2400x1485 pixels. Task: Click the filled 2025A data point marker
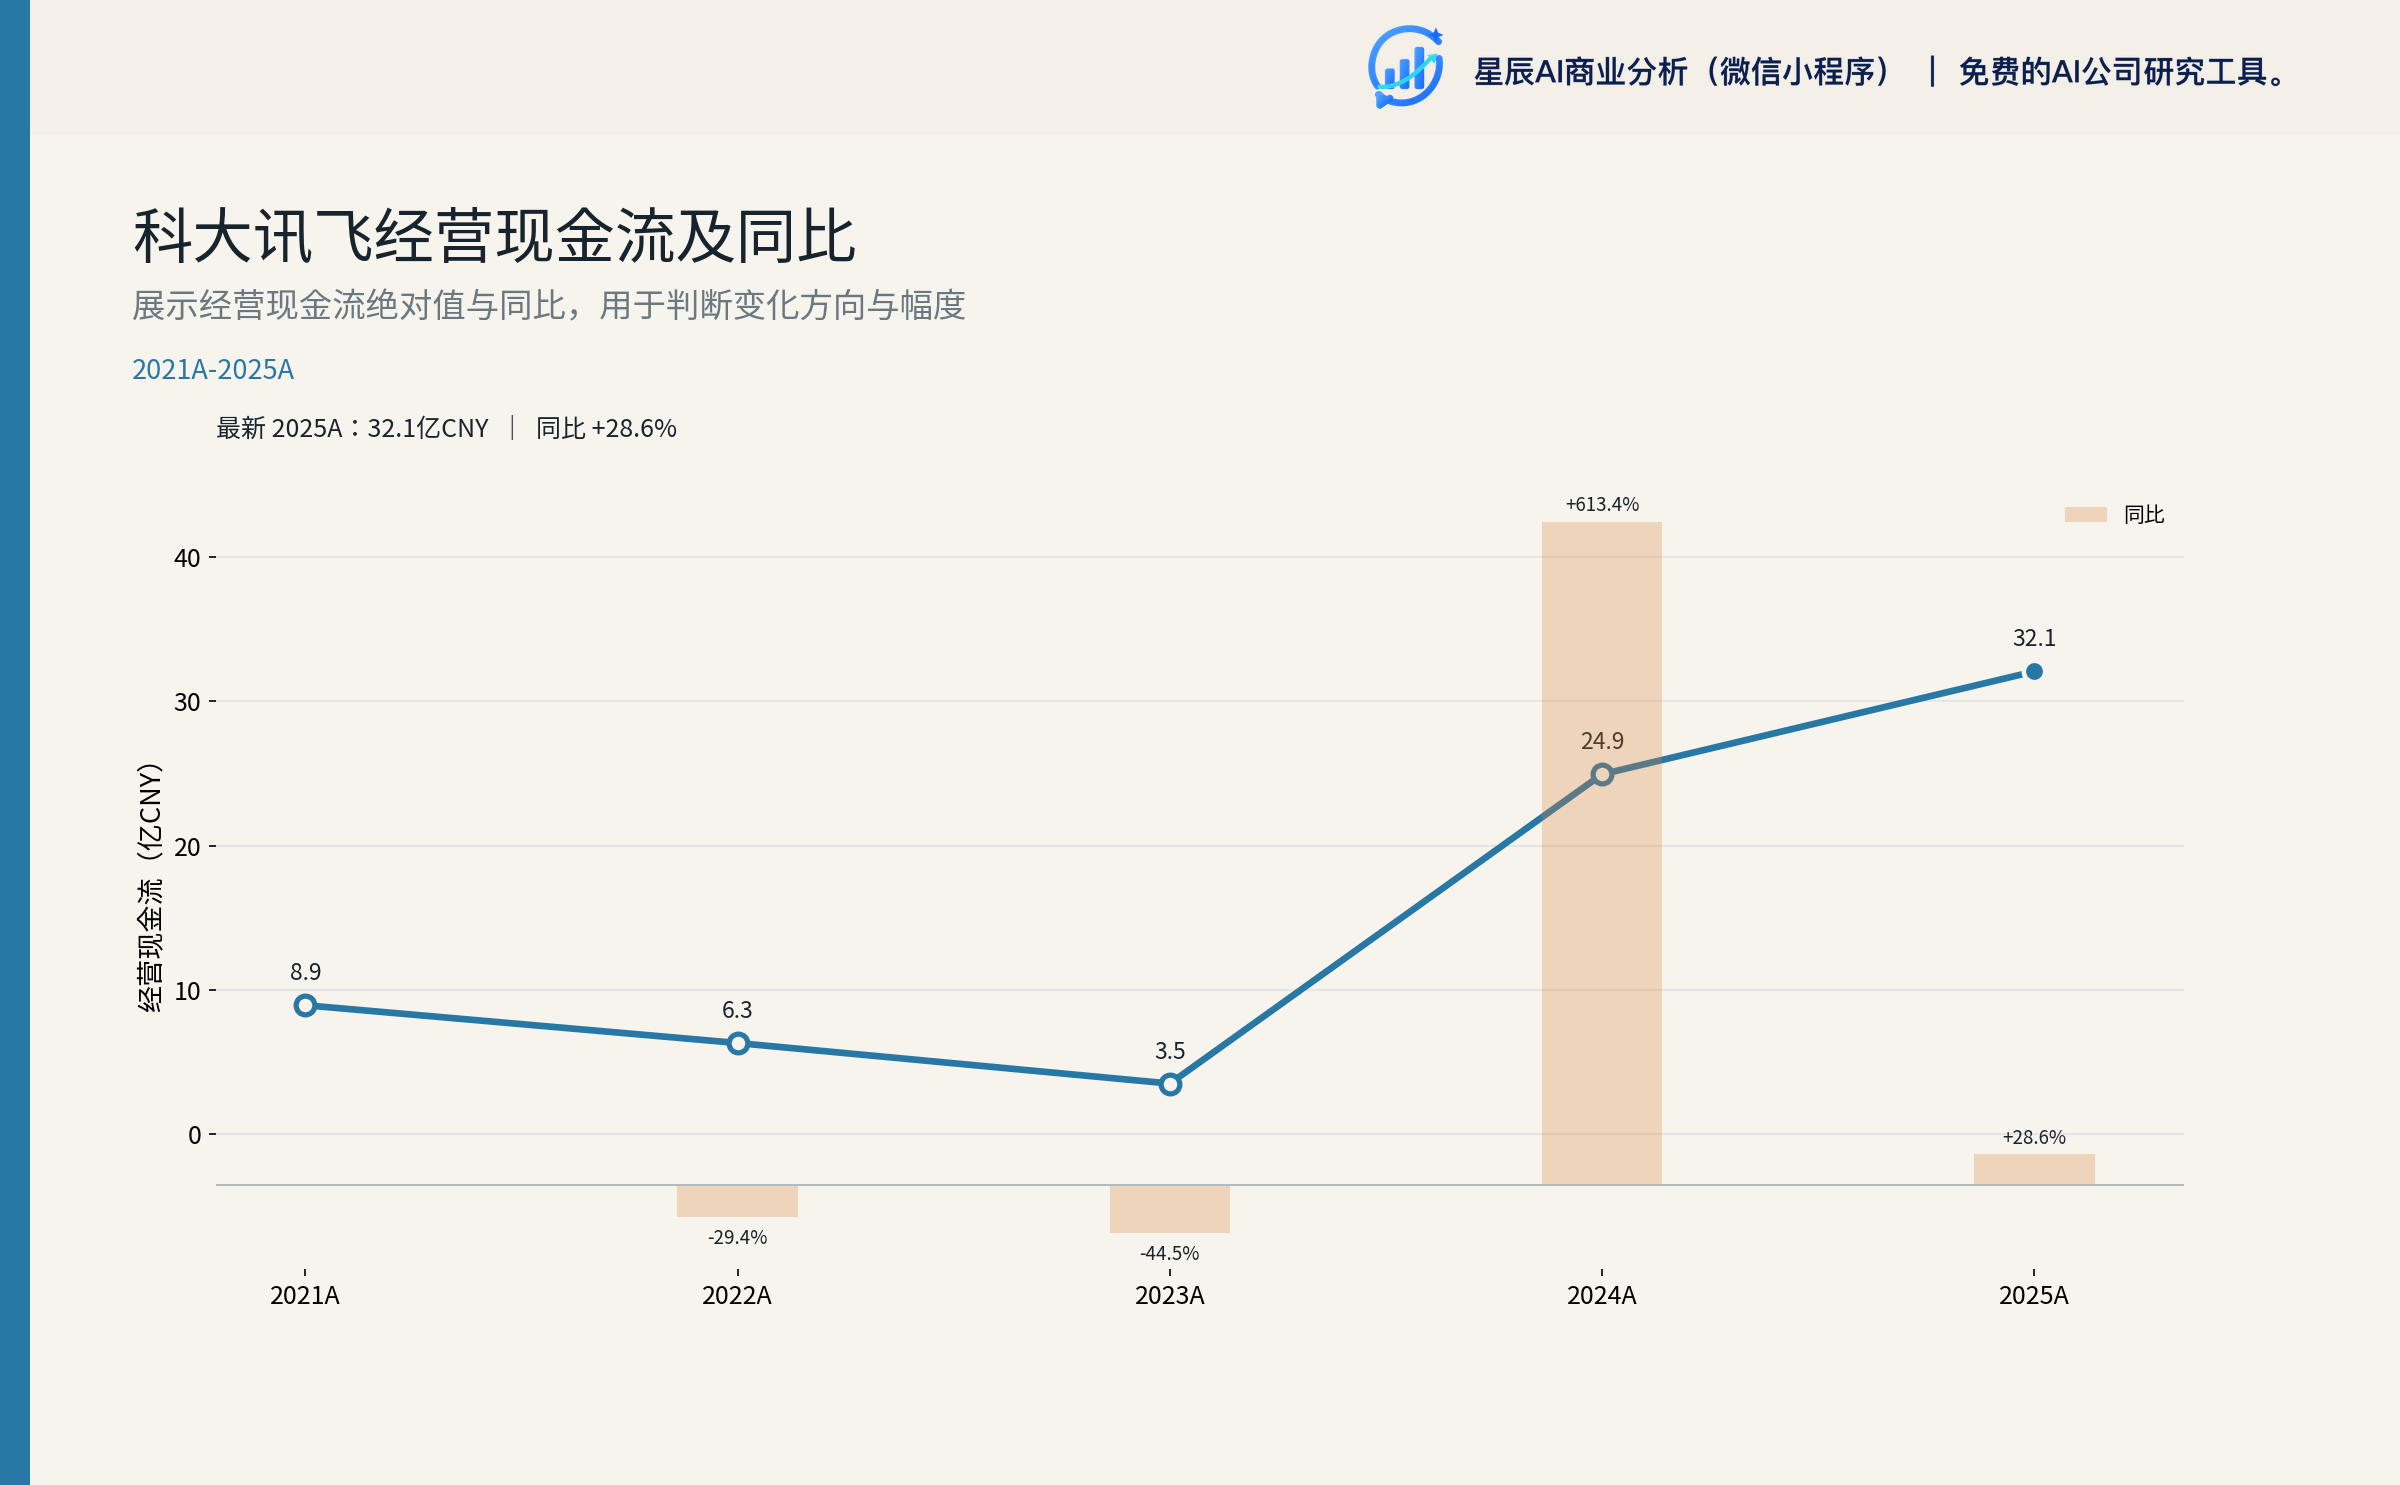(x=2034, y=671)
